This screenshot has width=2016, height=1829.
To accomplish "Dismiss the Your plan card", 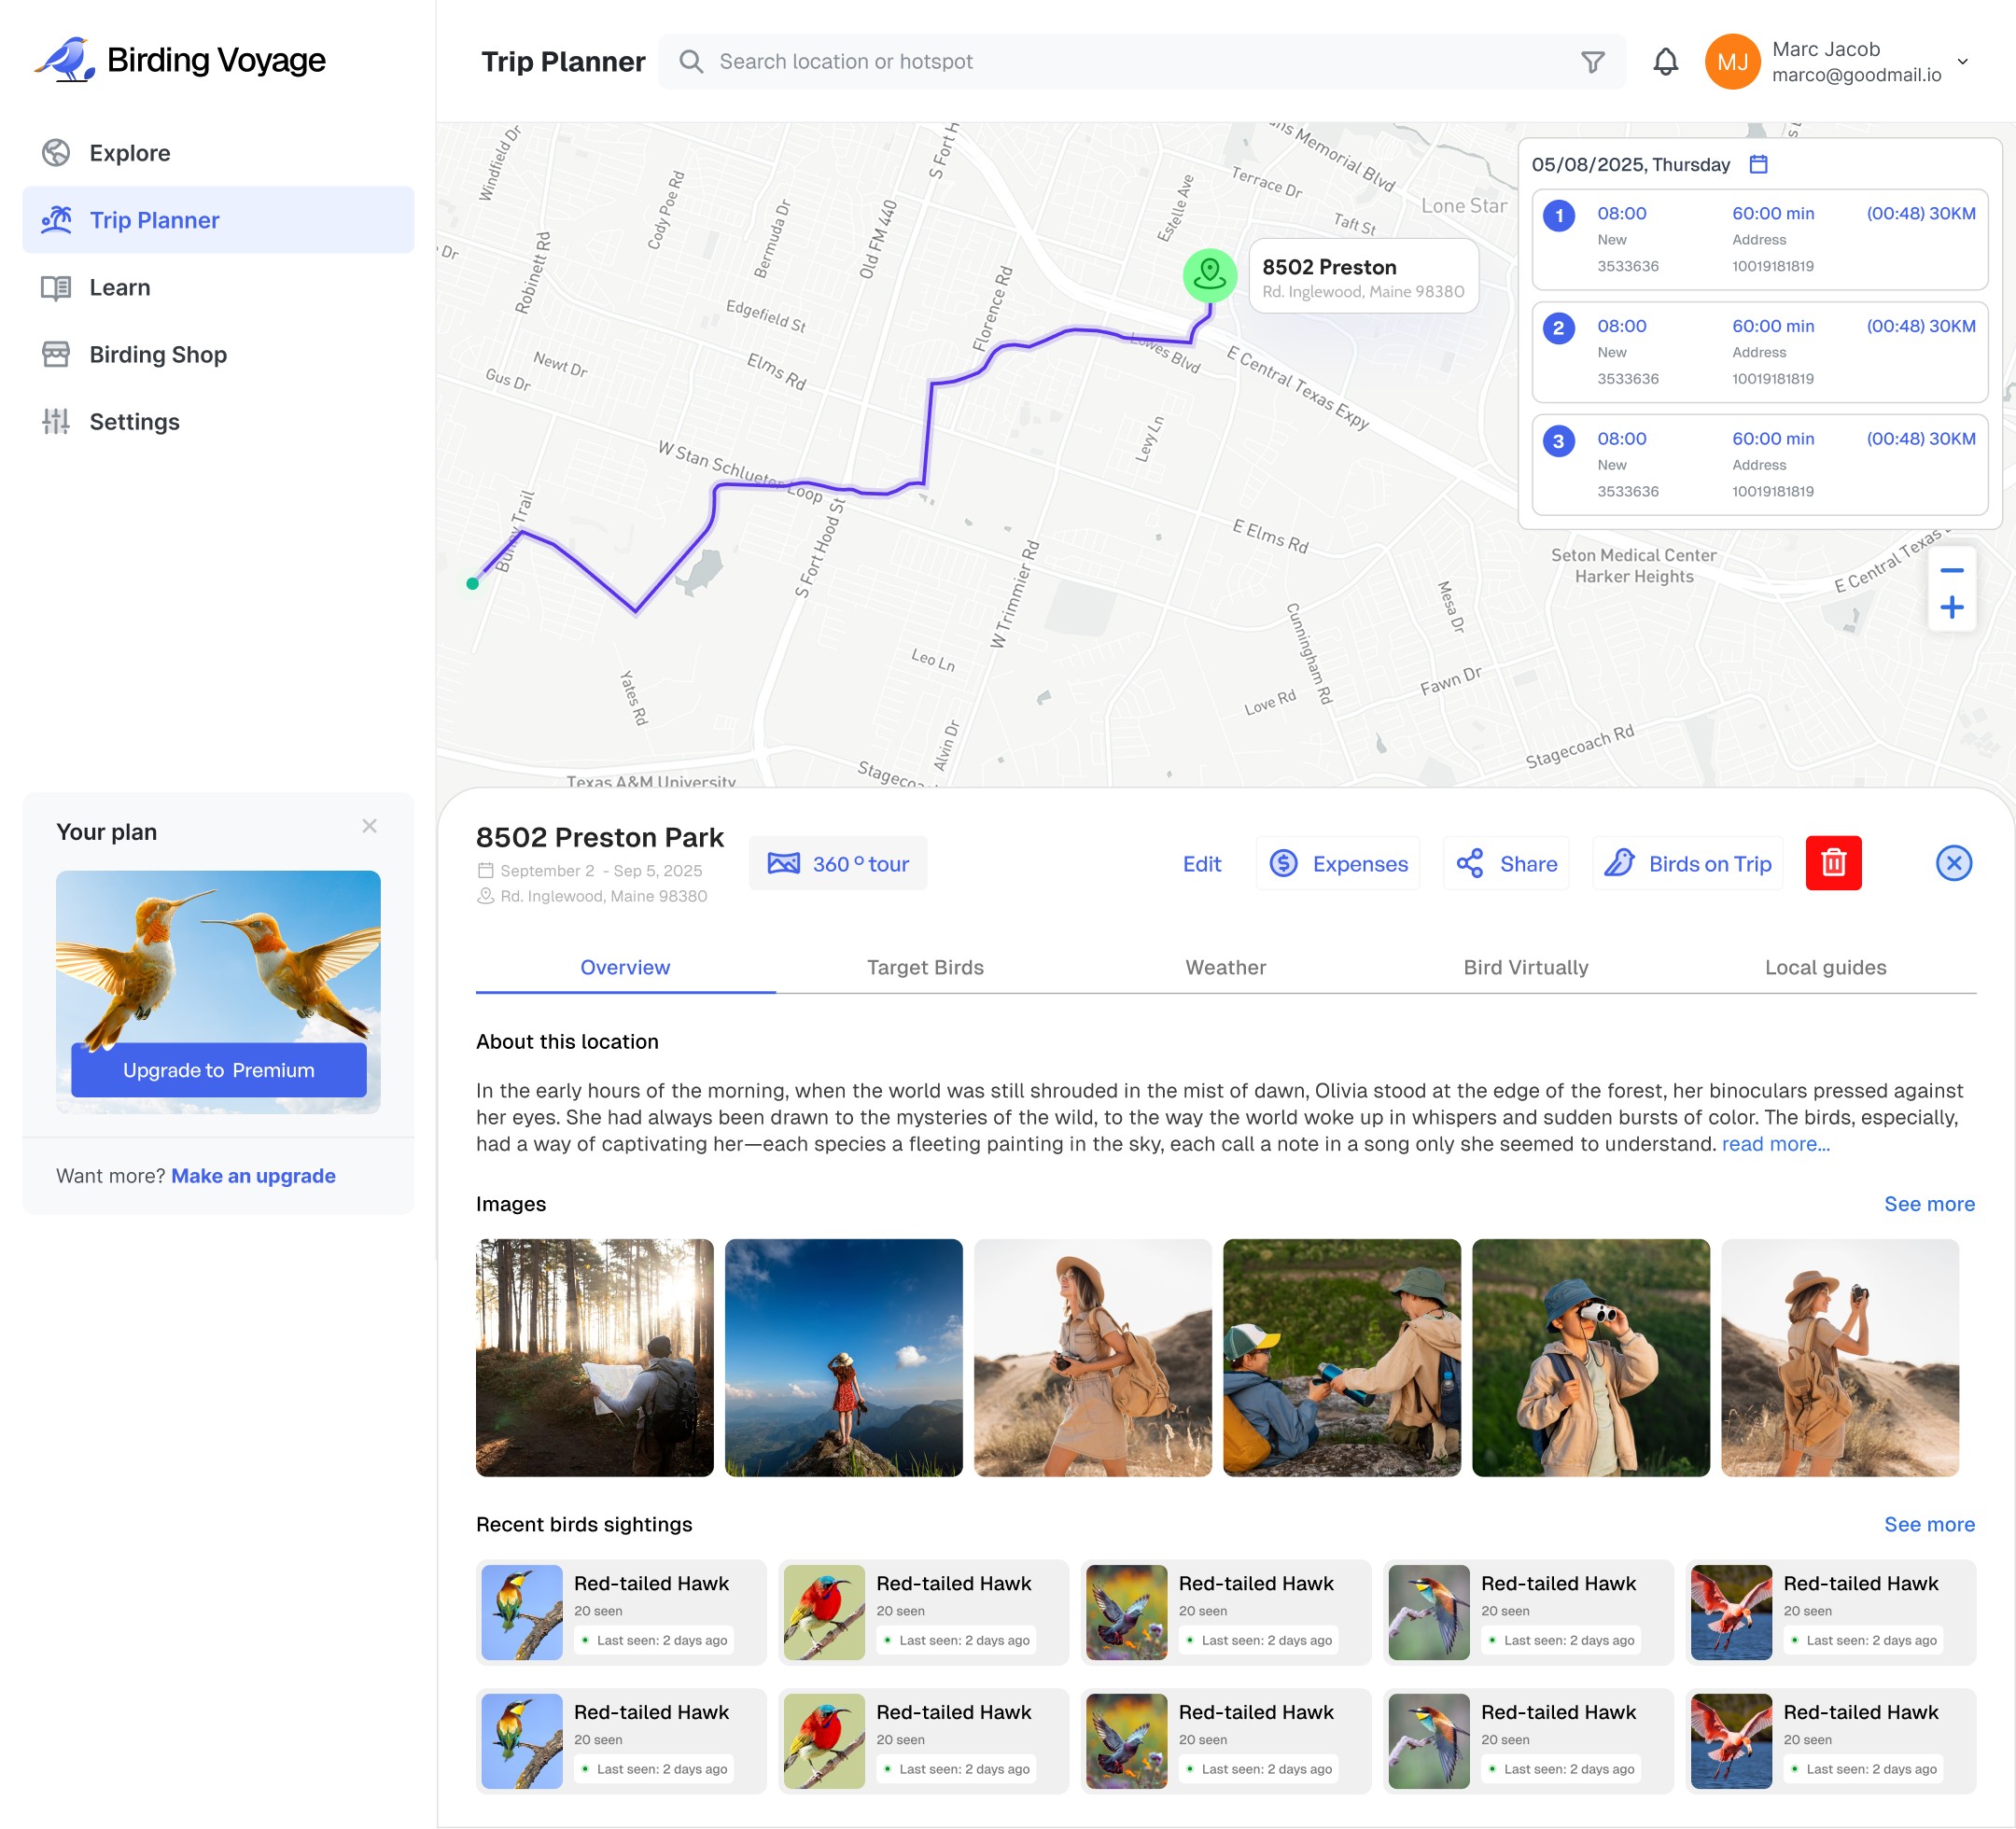I will [x=369, y=826].
